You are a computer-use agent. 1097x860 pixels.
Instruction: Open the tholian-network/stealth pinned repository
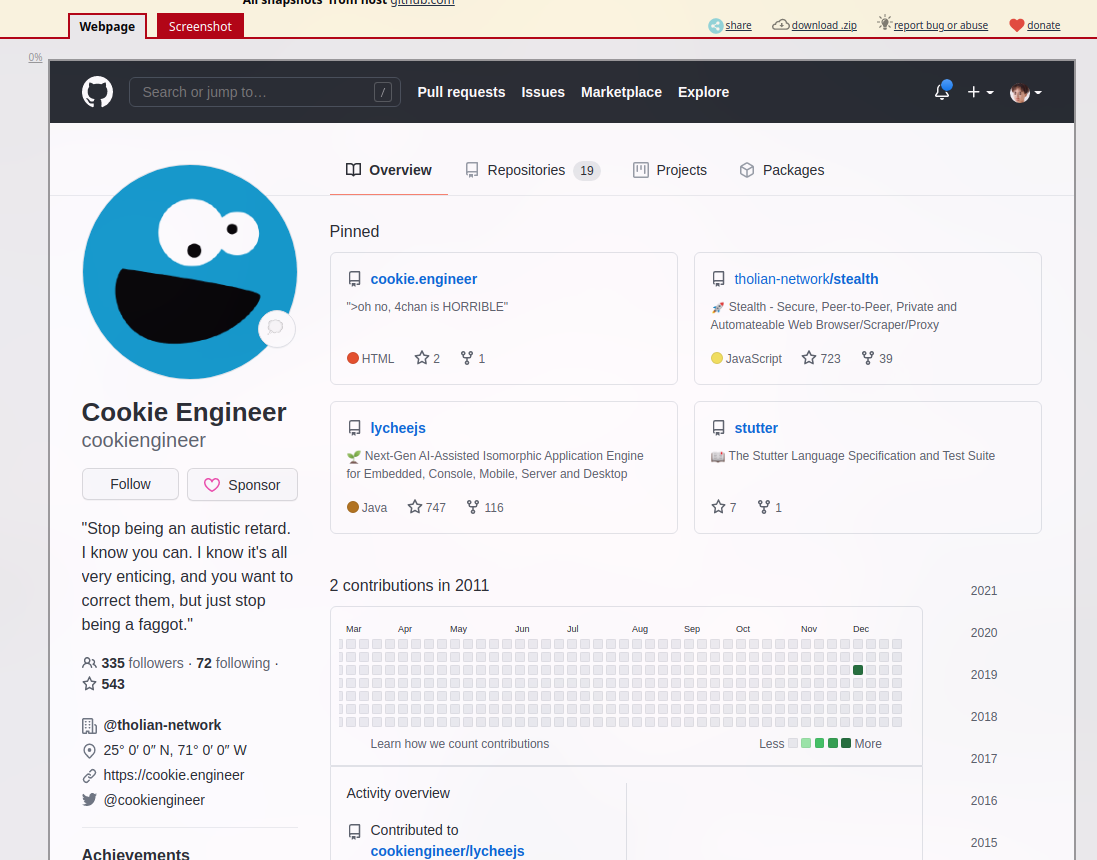point(806,279)
